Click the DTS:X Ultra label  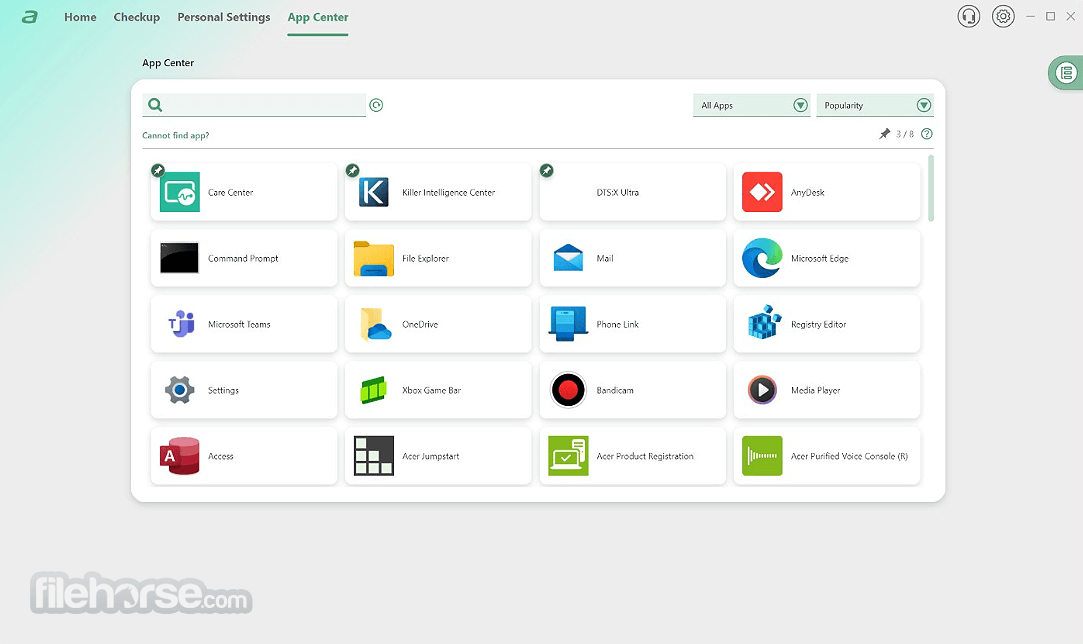tap(617, 193)
